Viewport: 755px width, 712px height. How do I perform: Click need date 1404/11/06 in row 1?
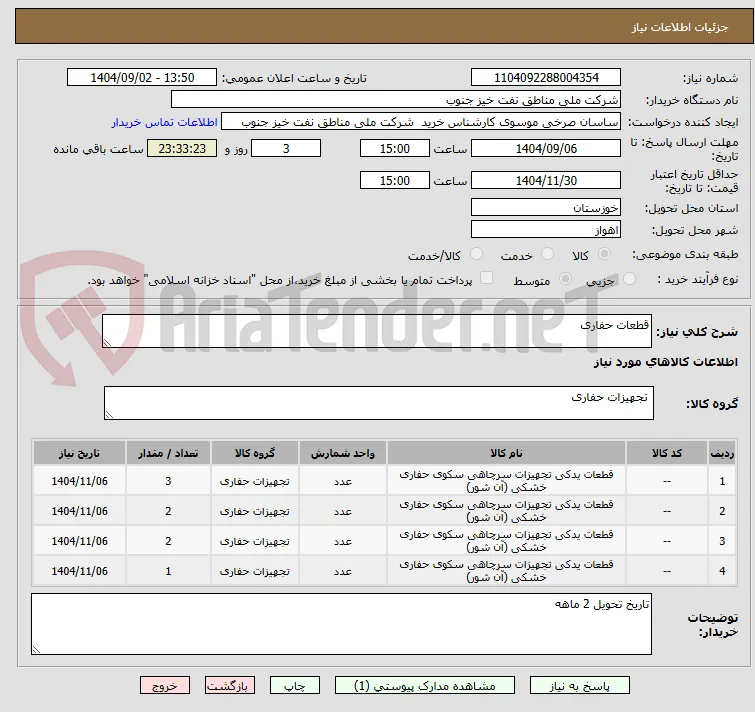(x=79, y=481)
